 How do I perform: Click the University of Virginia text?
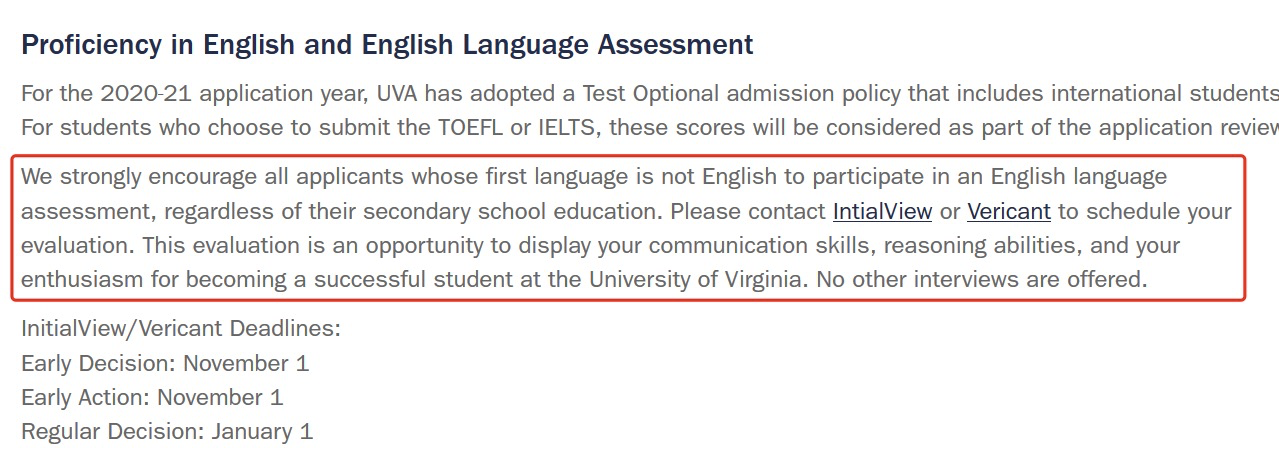[x=695, y=280]
